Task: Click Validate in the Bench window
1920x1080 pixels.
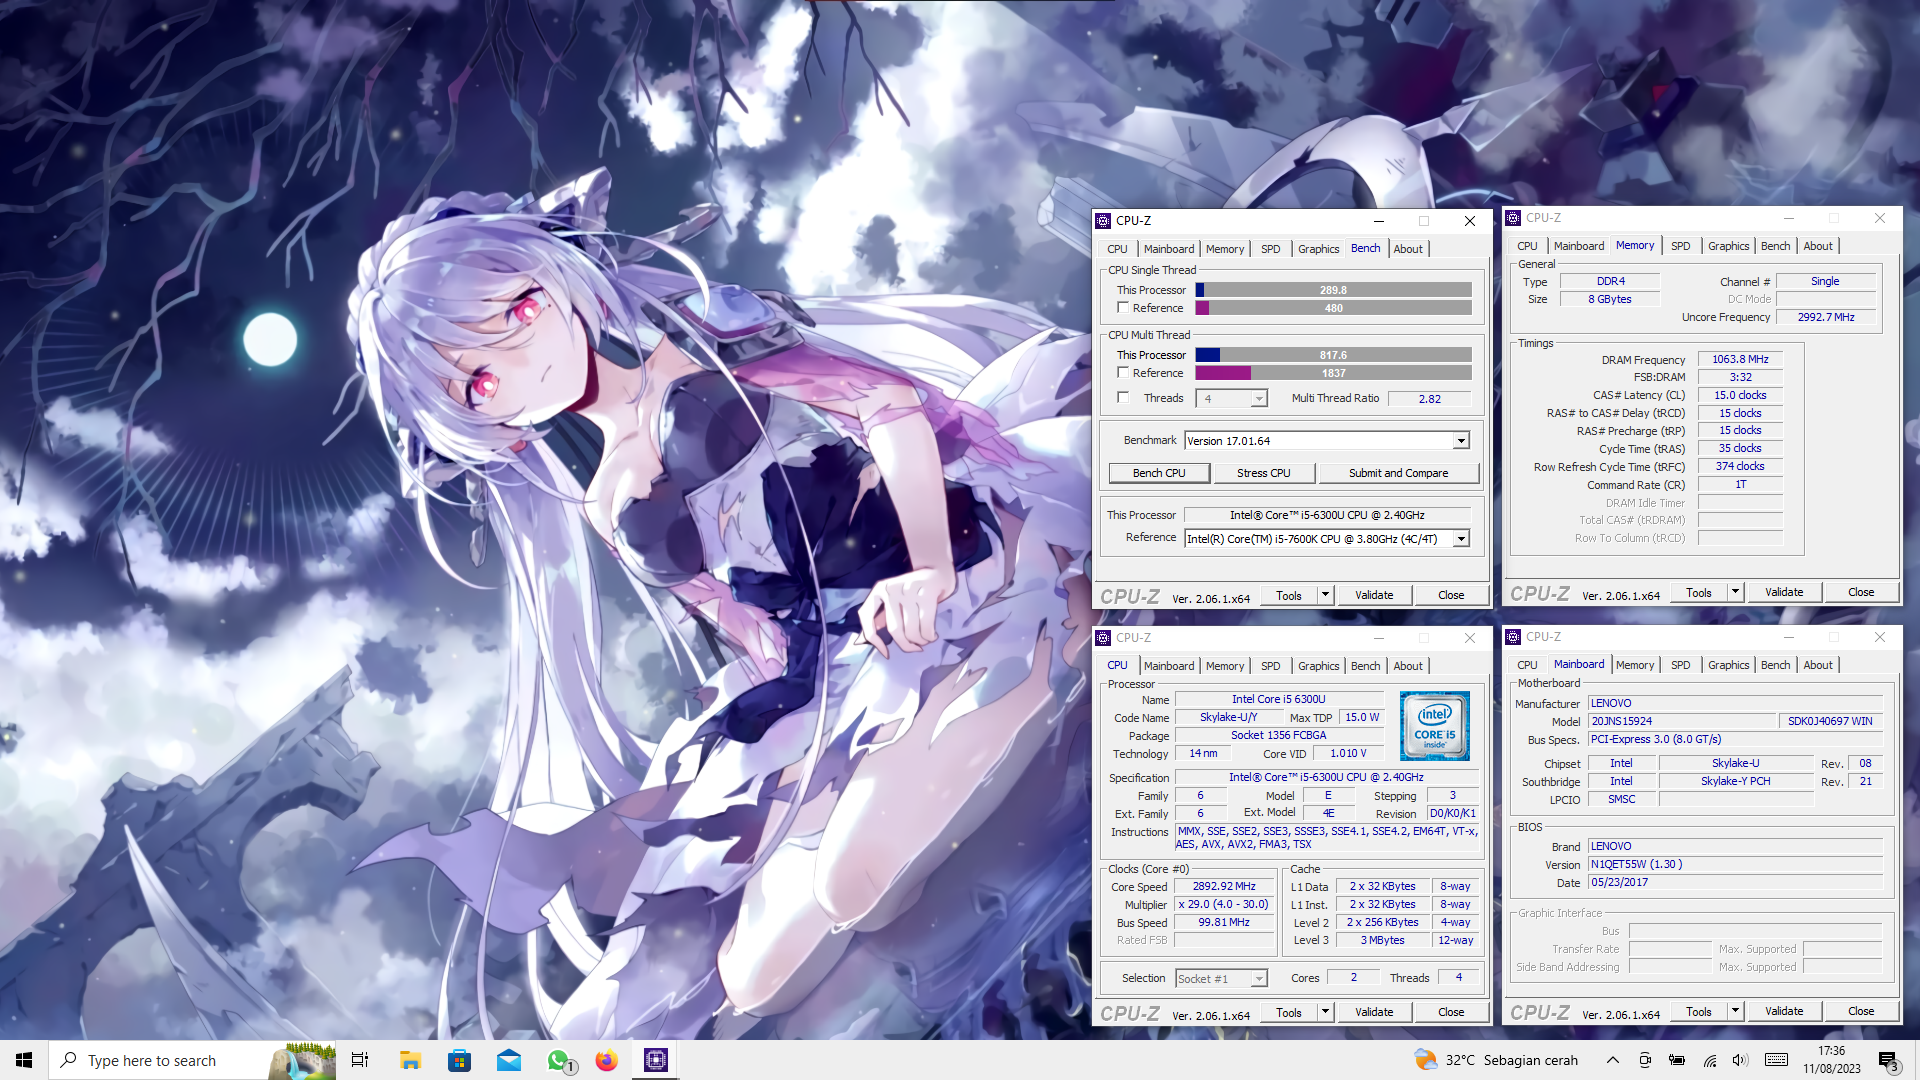Action: tap(1374, 595)
